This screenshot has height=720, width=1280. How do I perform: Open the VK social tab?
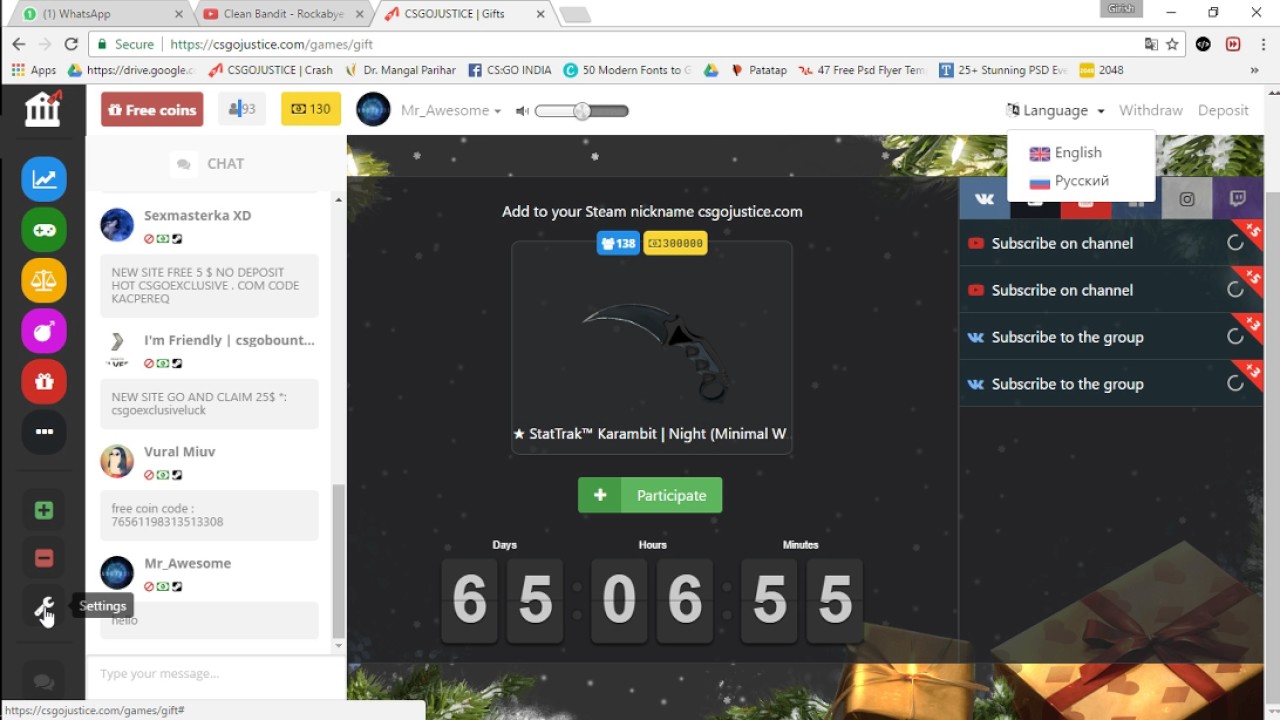click(x=985, y=198)
